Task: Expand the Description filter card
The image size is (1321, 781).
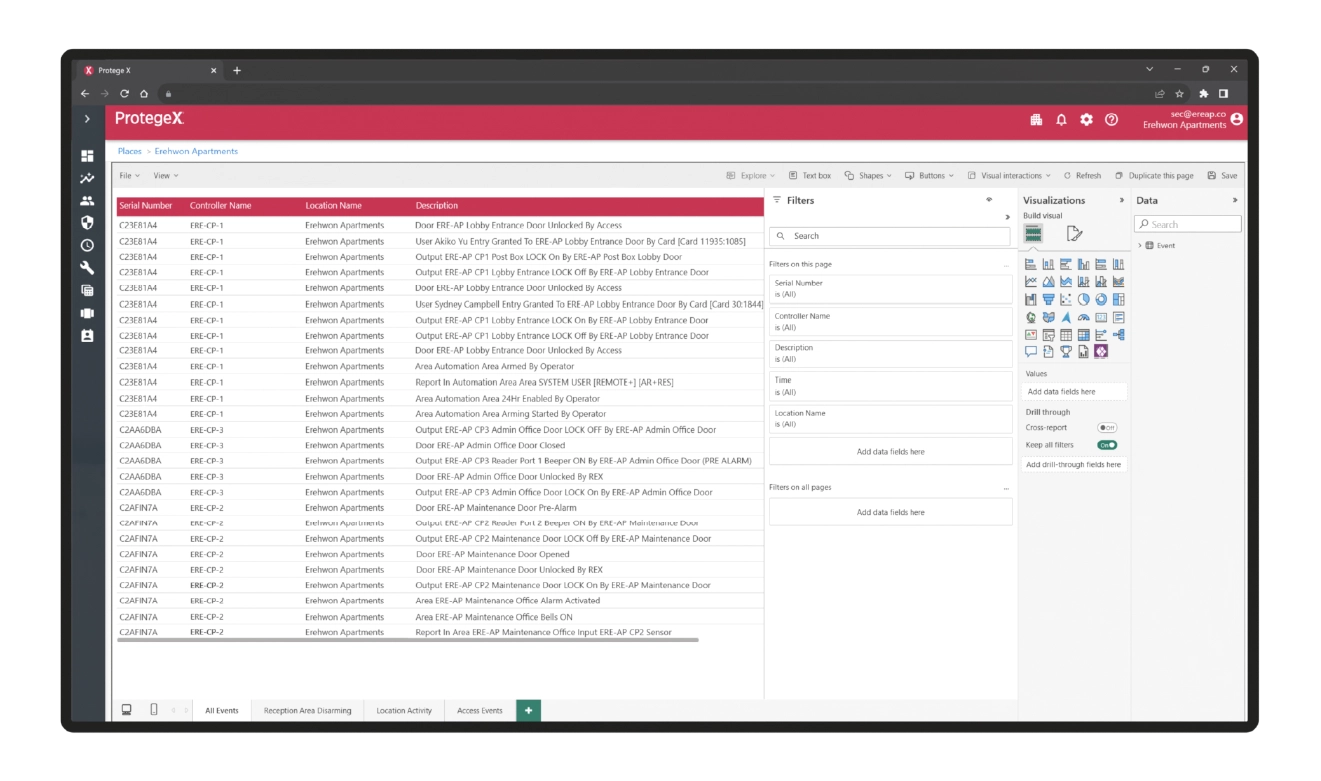Action: pos(890,353)
